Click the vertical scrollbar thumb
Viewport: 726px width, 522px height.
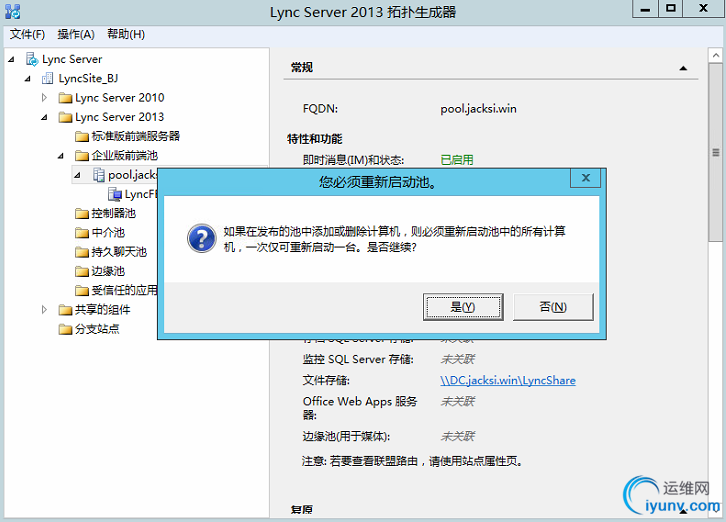click(716, 152)
